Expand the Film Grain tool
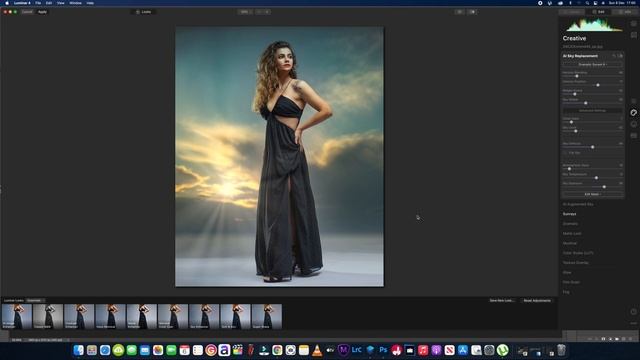The width and height of the screenshot is (640, 360). click(571, 282)
